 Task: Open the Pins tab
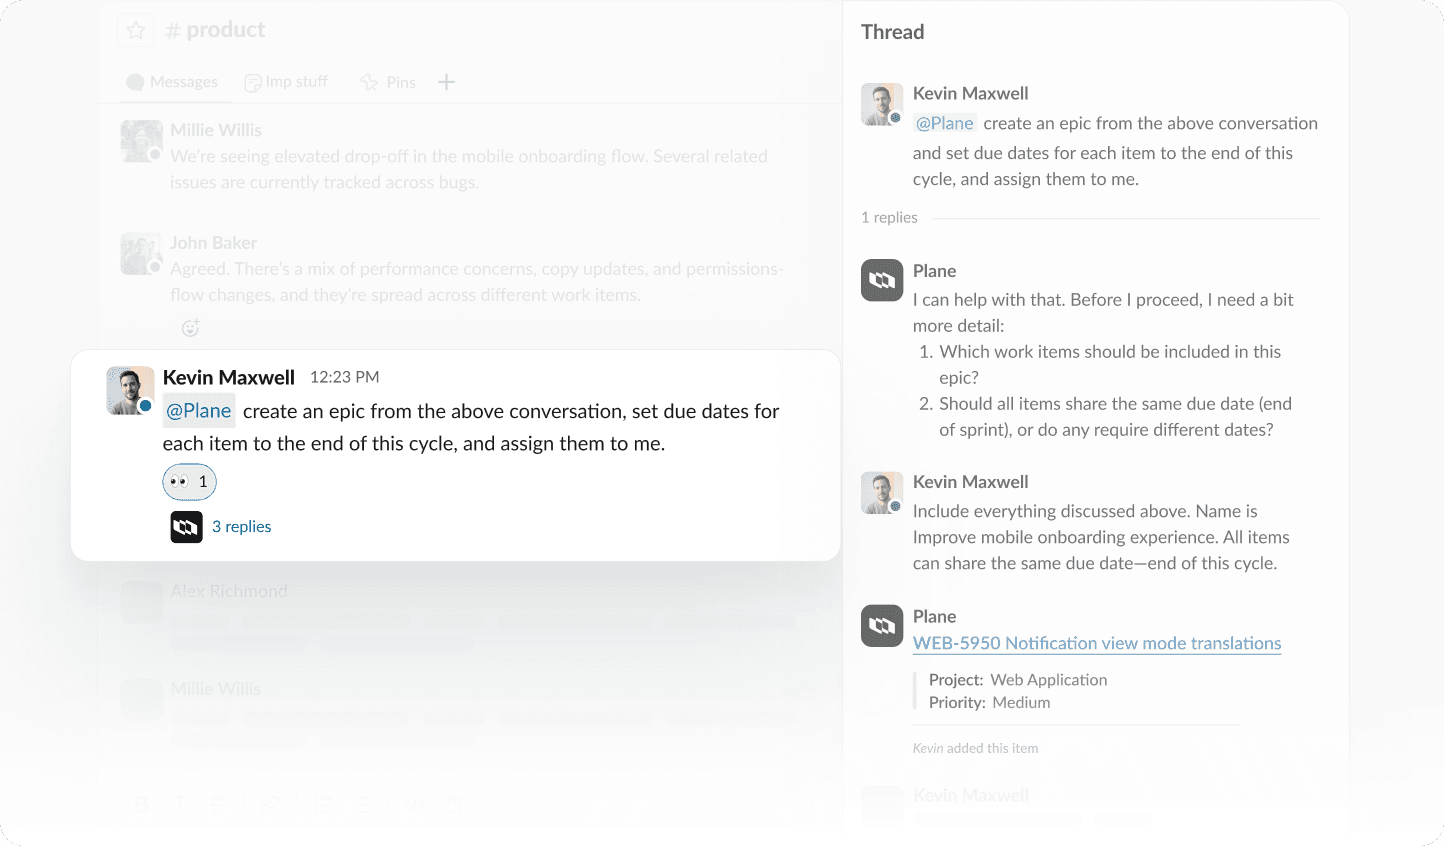tap(388, 81)
